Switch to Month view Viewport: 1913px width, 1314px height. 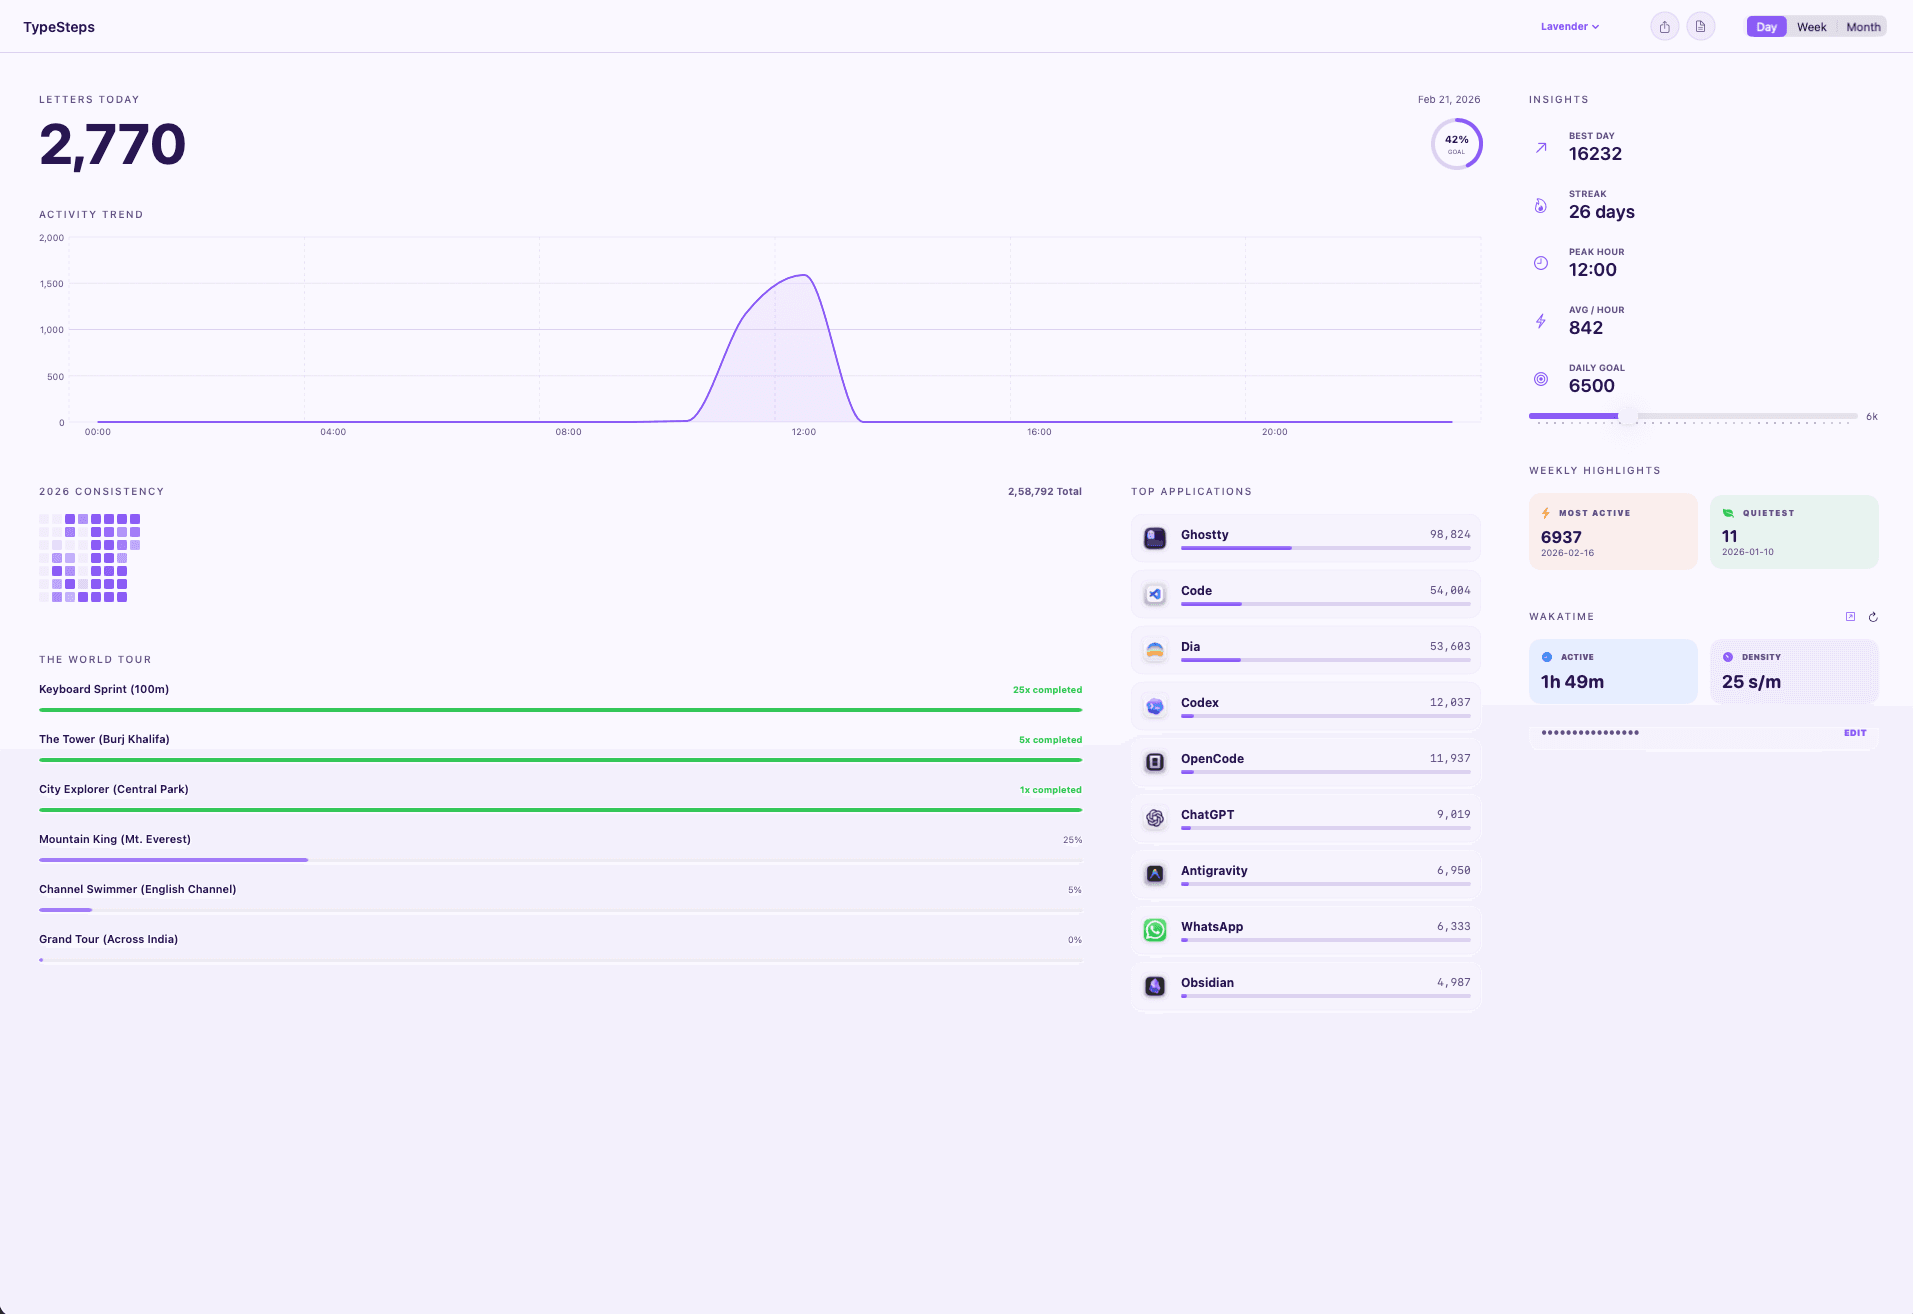1863,27
